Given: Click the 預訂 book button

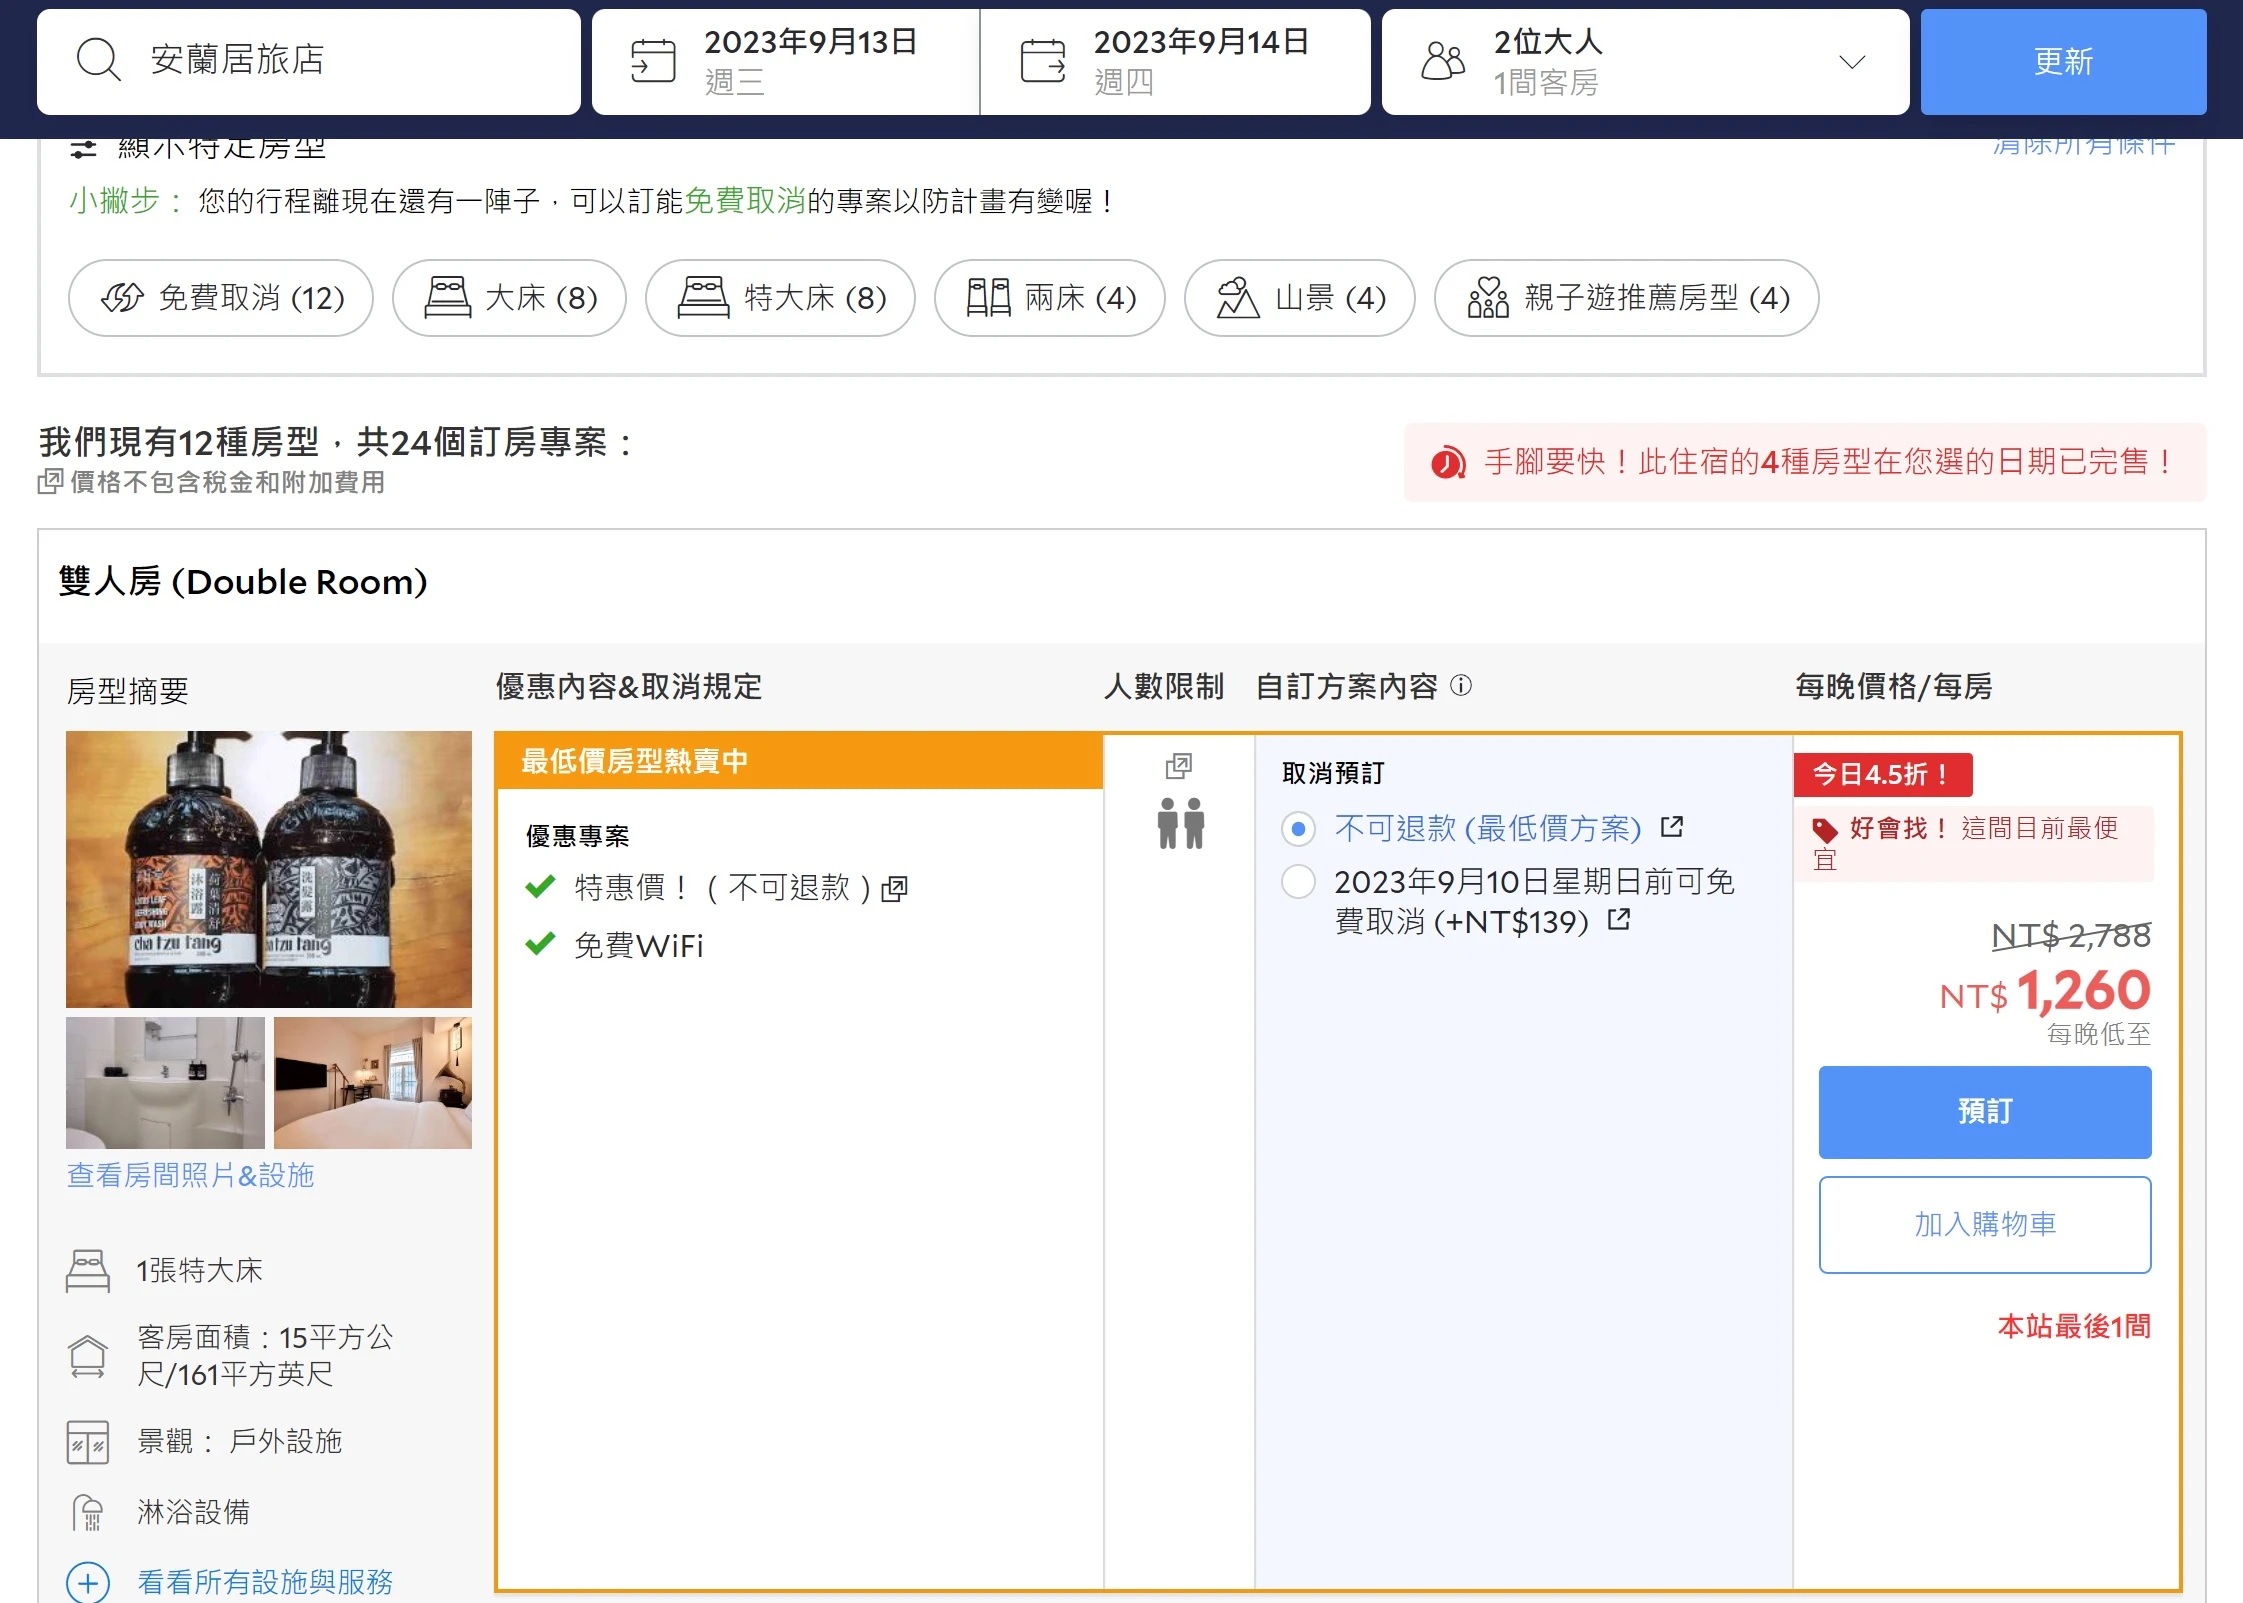Looking at the screenshot, I should (1985, 1112).
